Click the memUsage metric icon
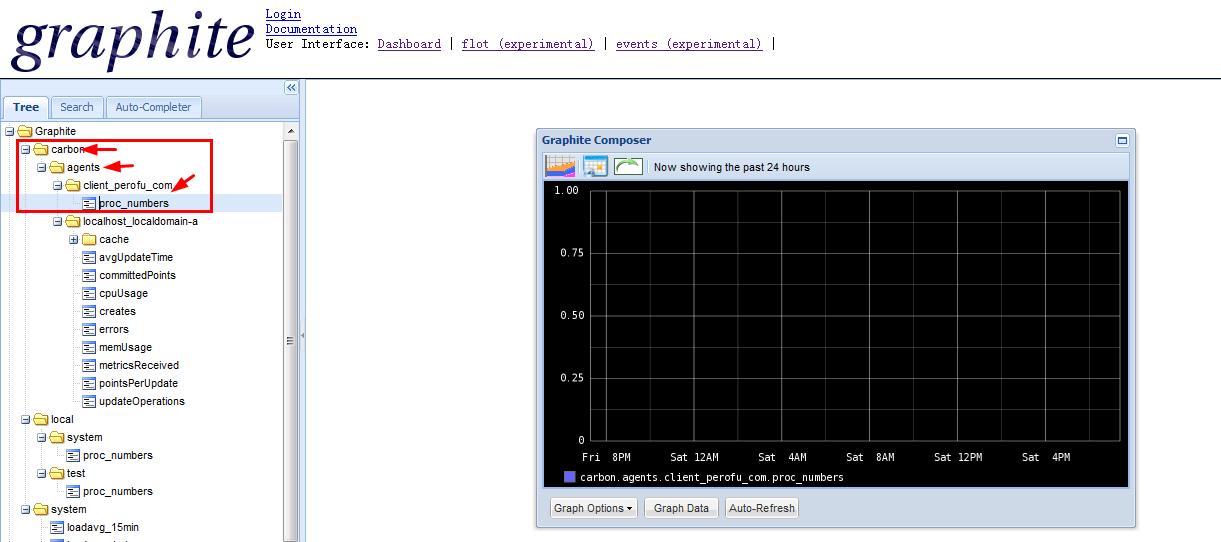This screenshot has height=542, width=1221. click(x=90, y=347)
